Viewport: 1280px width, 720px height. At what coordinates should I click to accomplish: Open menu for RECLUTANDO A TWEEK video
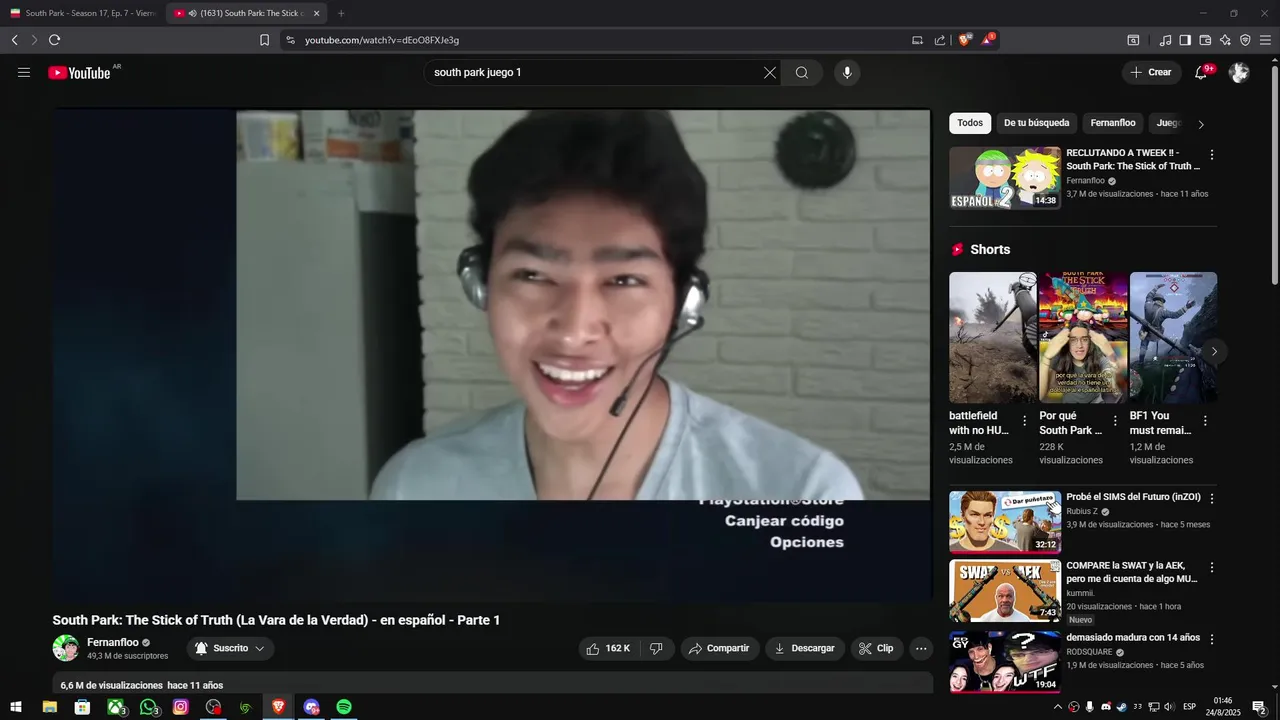coord(1212,155)
